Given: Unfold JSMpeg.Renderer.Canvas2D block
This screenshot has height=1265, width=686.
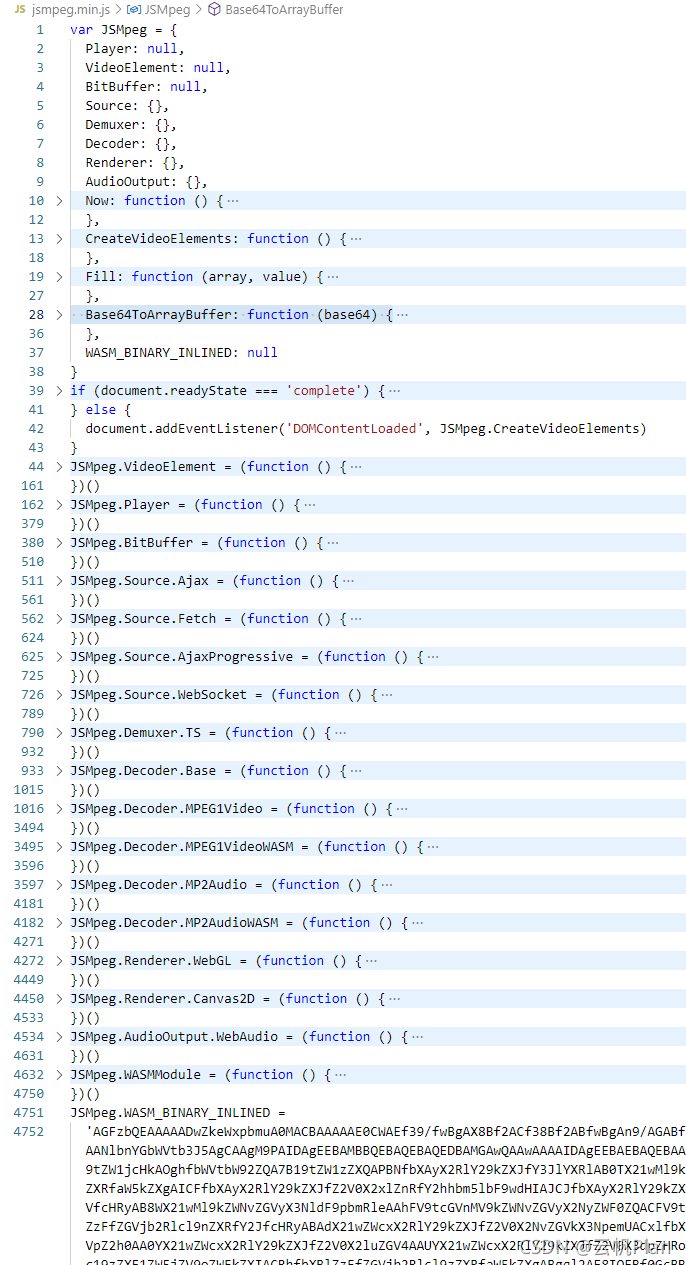Looking at the screenshot, I should [59, 999].
